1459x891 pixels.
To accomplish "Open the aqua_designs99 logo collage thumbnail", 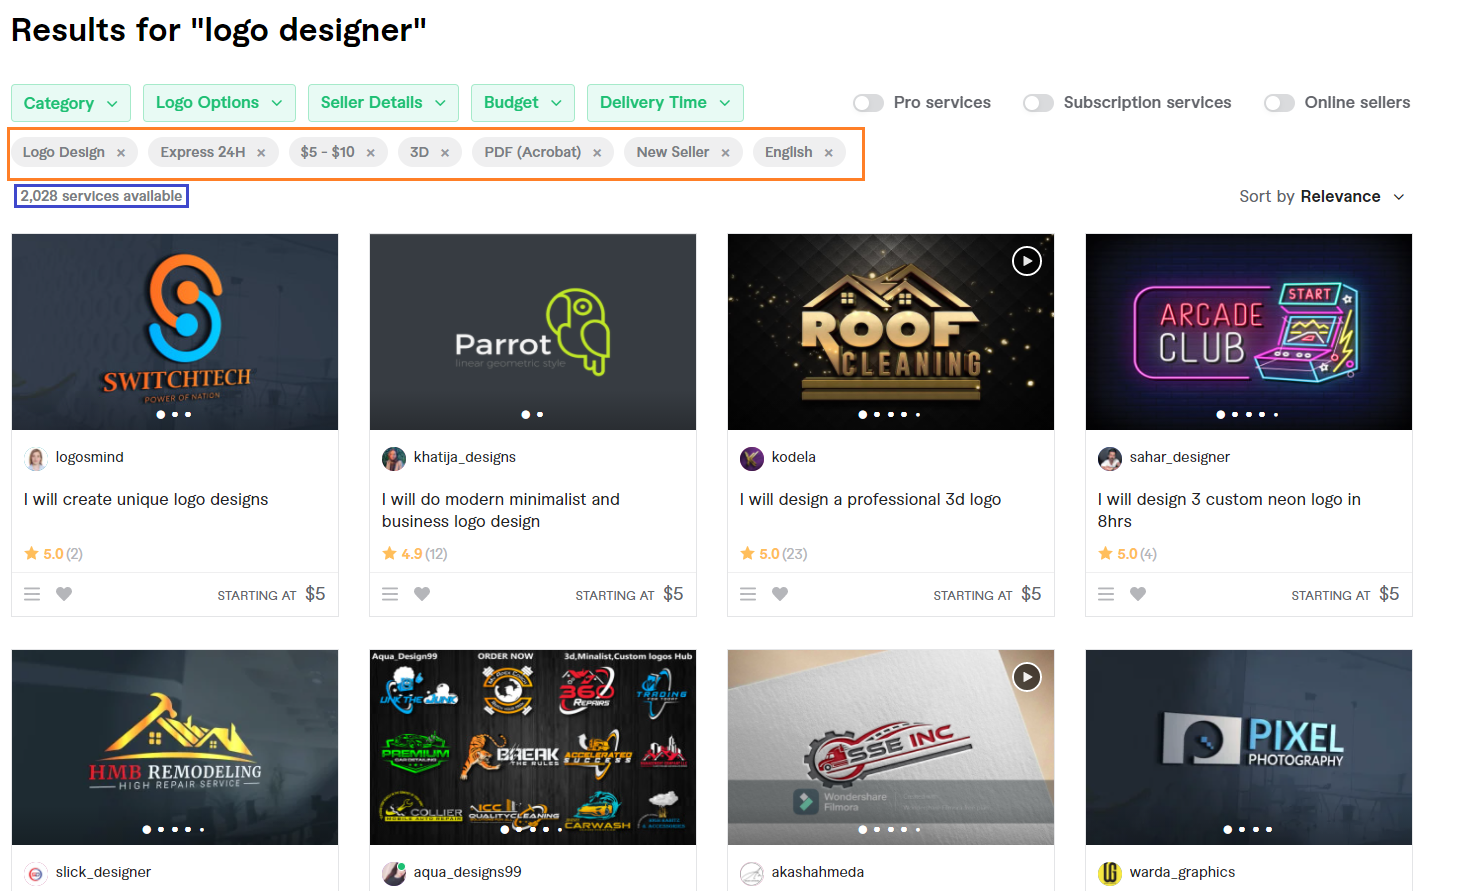I will pyautogui.click(x=533, y=748).
